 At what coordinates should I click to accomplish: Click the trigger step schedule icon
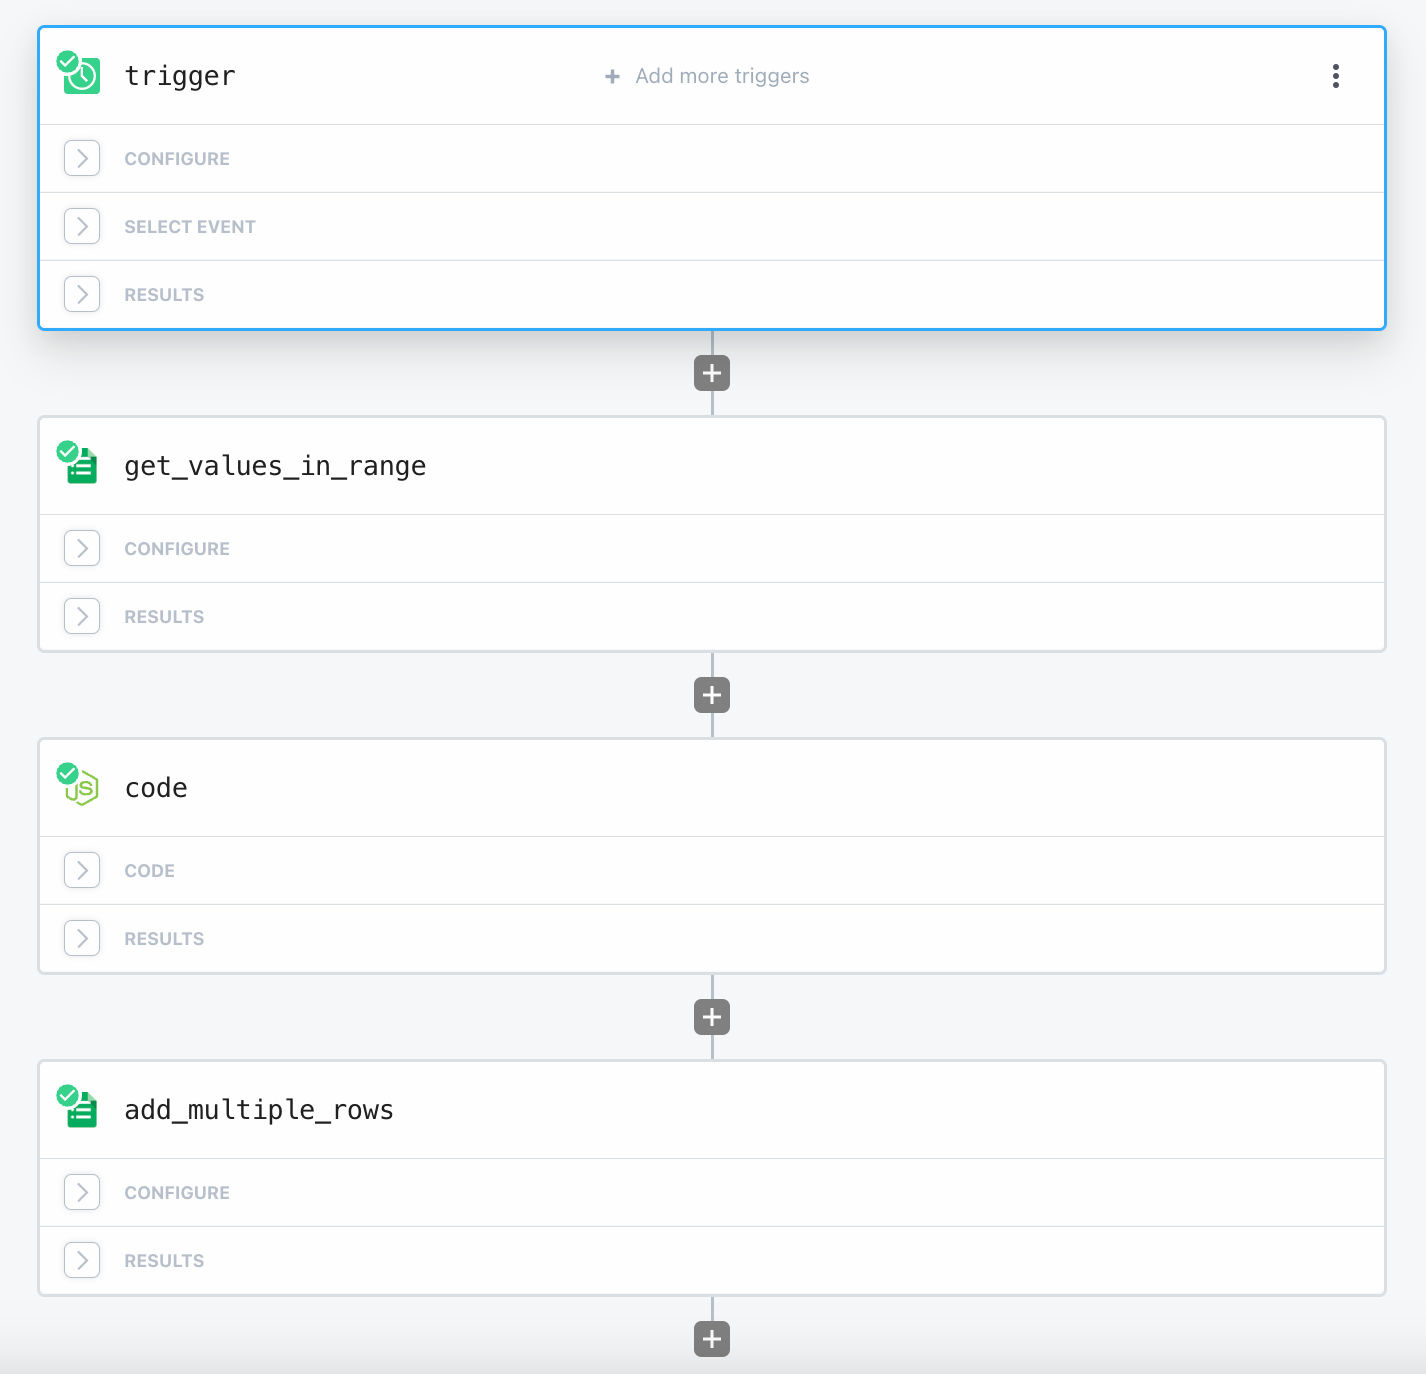(x=80, y=74)
